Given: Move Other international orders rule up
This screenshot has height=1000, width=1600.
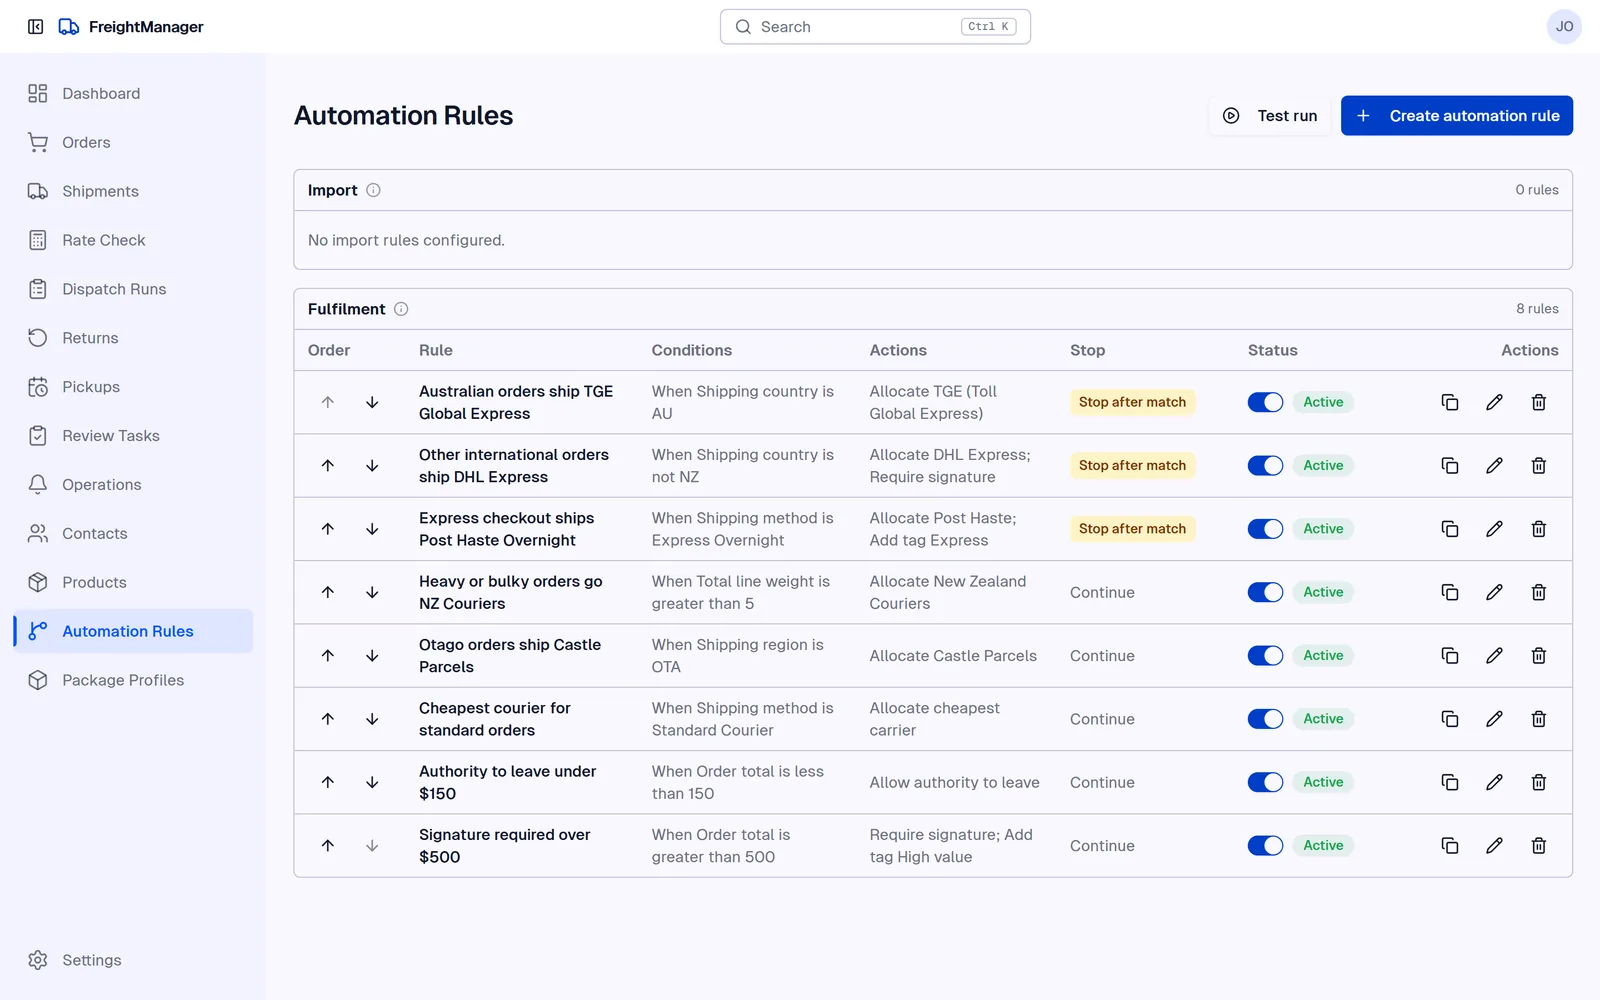Looking at the screenshot, I should [x=328, y=465].
